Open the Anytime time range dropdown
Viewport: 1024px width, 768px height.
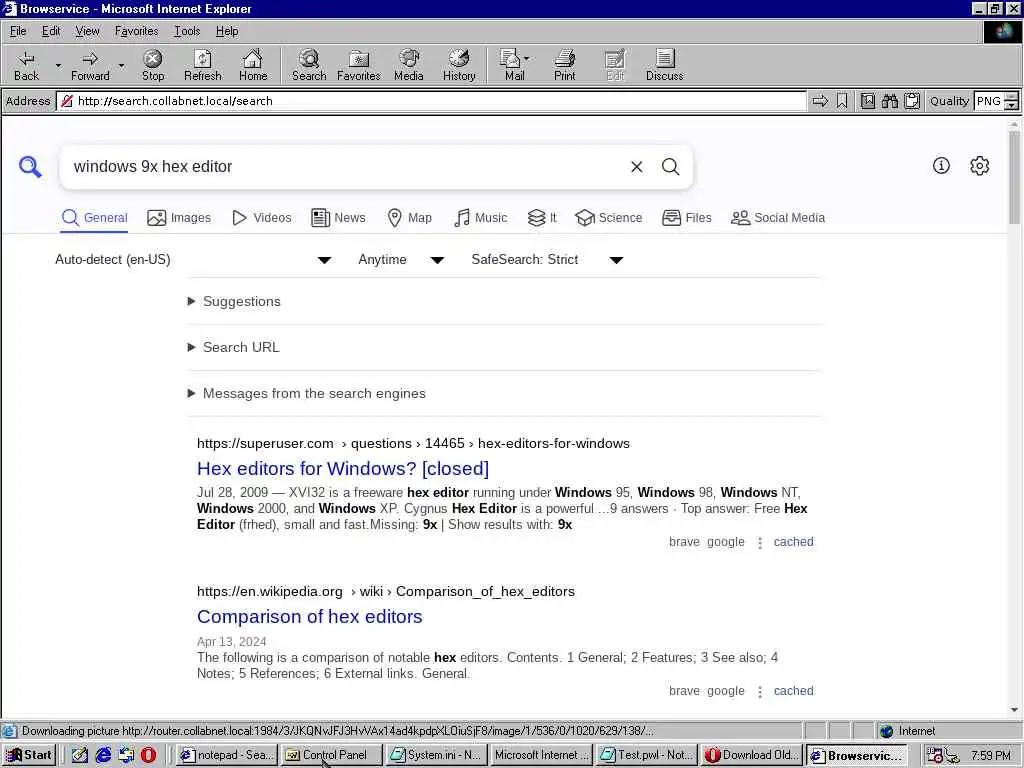click(x=401, y=260)
